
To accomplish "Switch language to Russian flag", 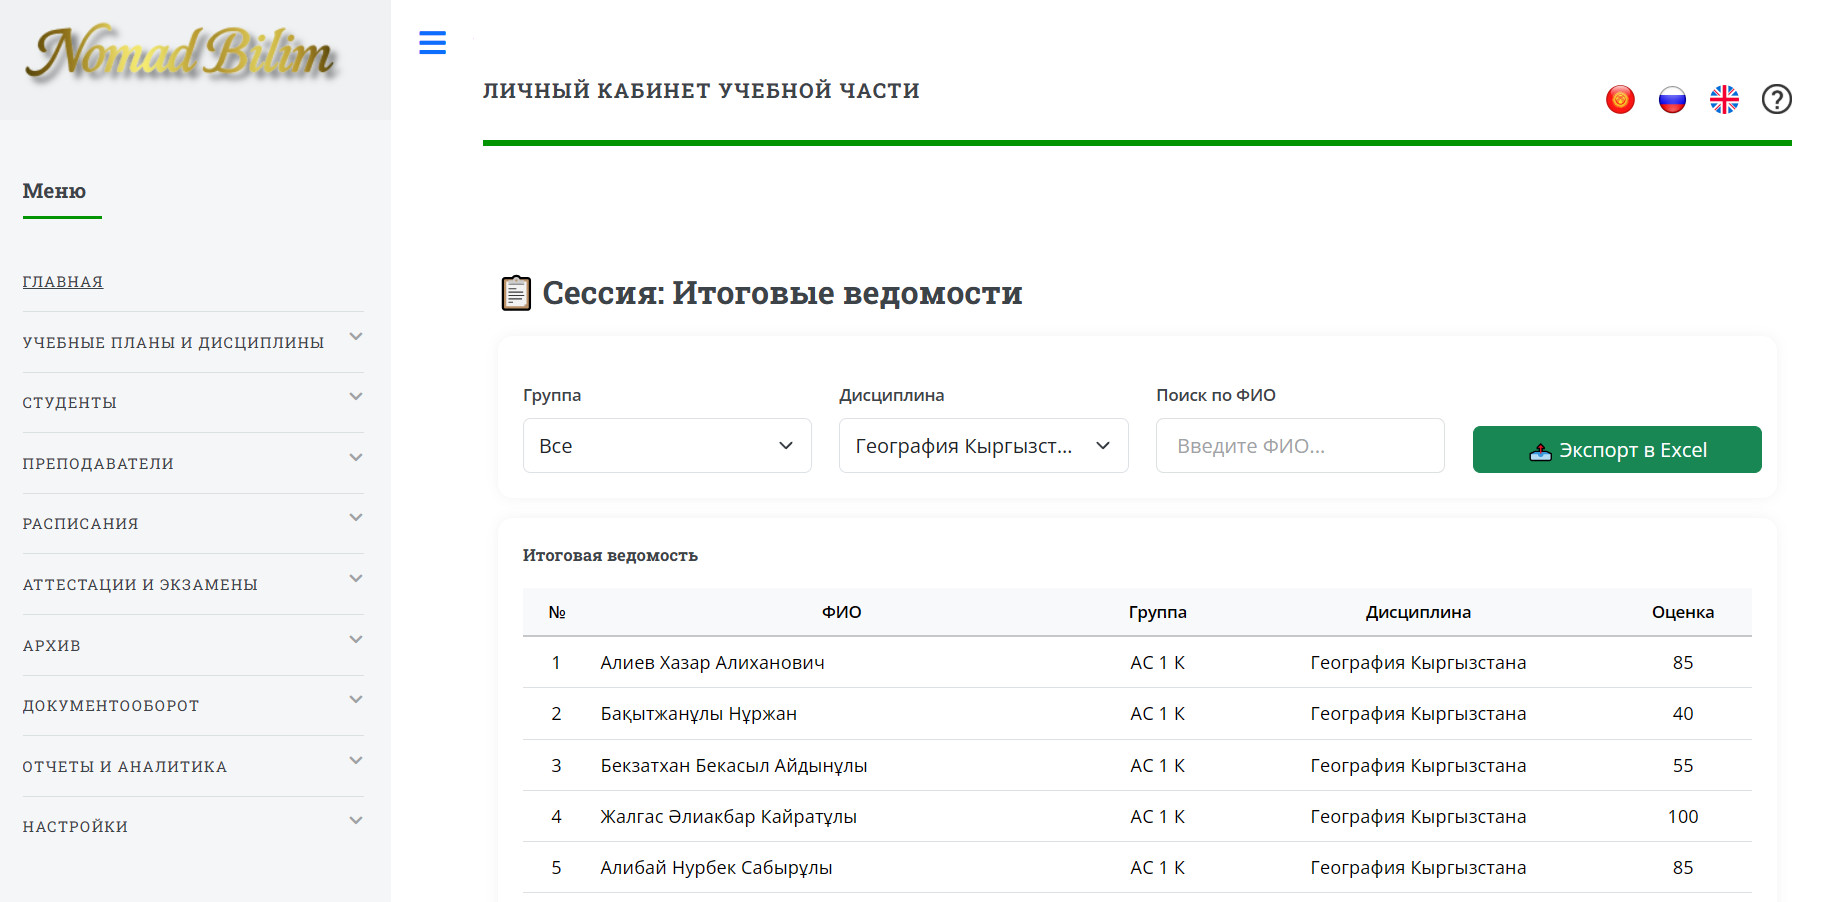I will (1672, 99).
